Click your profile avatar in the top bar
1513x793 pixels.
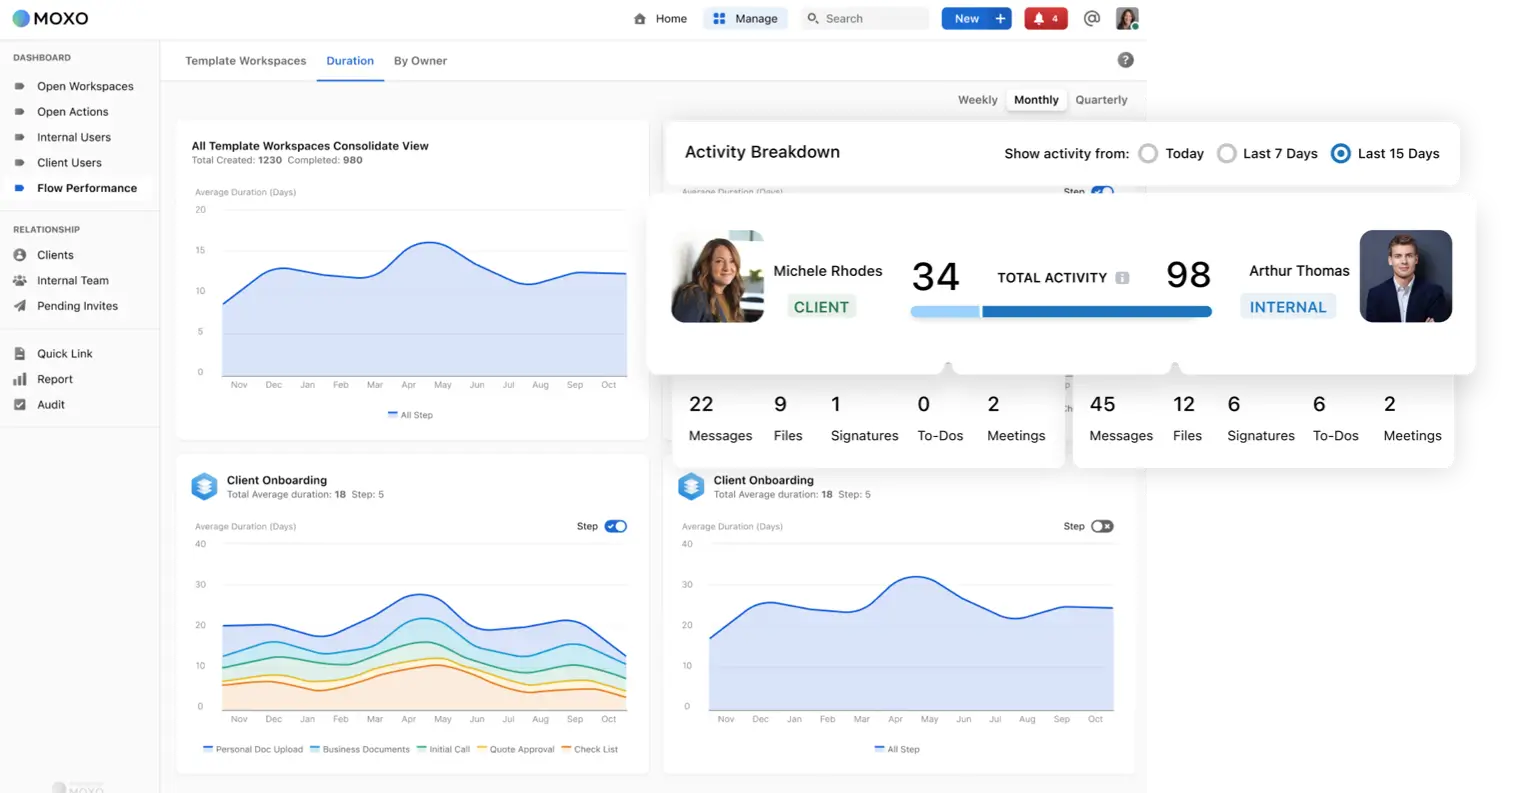(x=1128, y=18)
